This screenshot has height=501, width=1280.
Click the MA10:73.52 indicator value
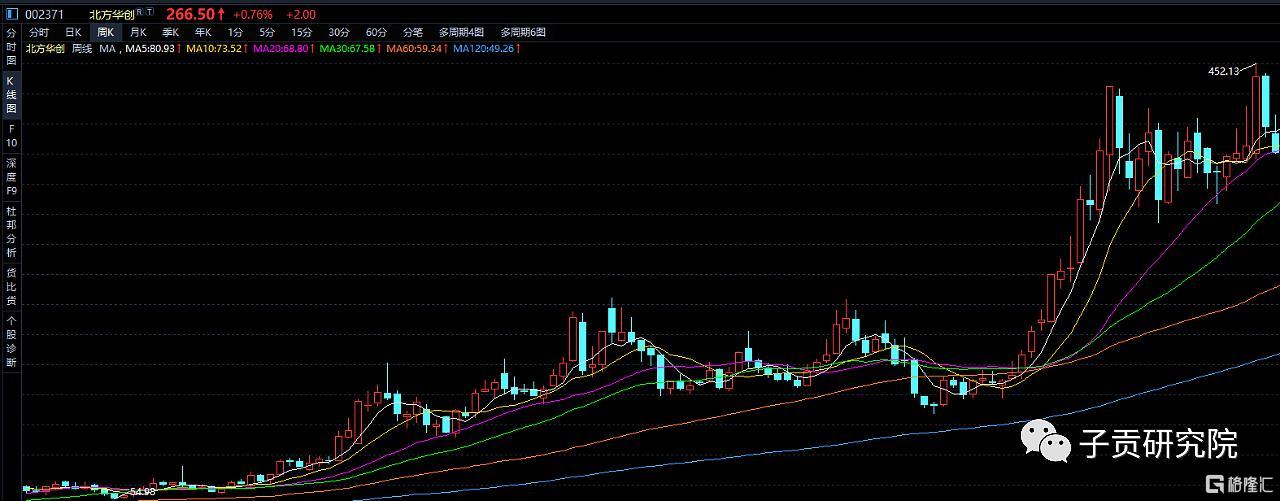coord(216,48)
